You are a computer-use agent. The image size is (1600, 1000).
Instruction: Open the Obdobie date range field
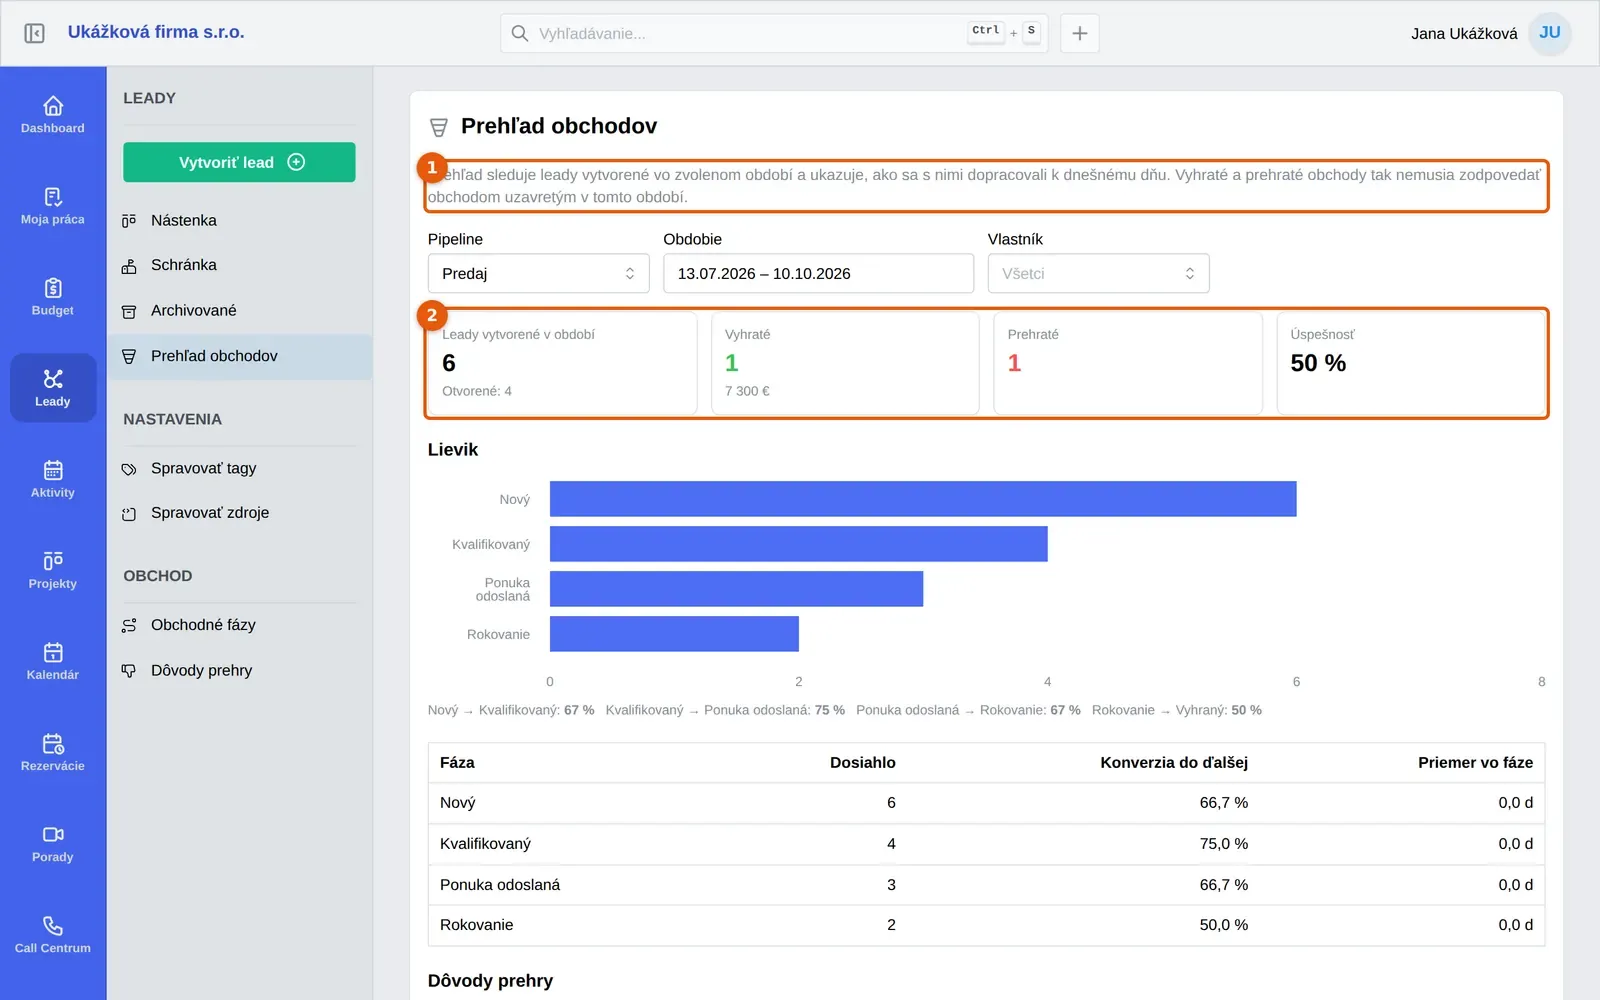pyautogui.click(x=818, y=273)
